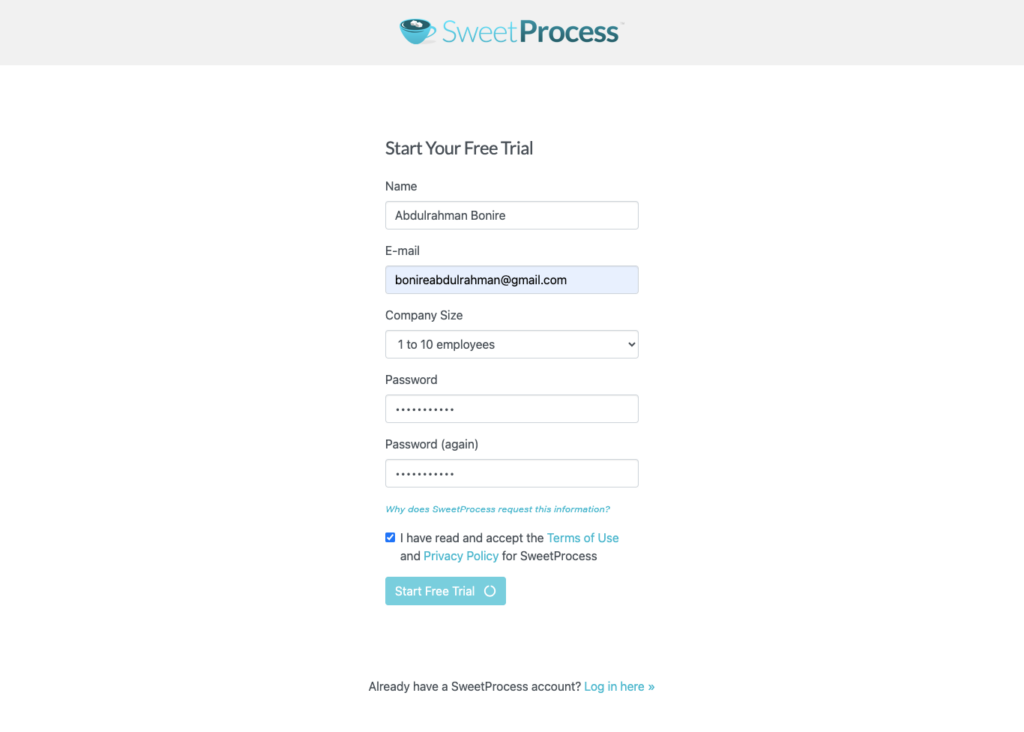Click the "Name" field label
The image size is (1024, 732).
point(401,186)
